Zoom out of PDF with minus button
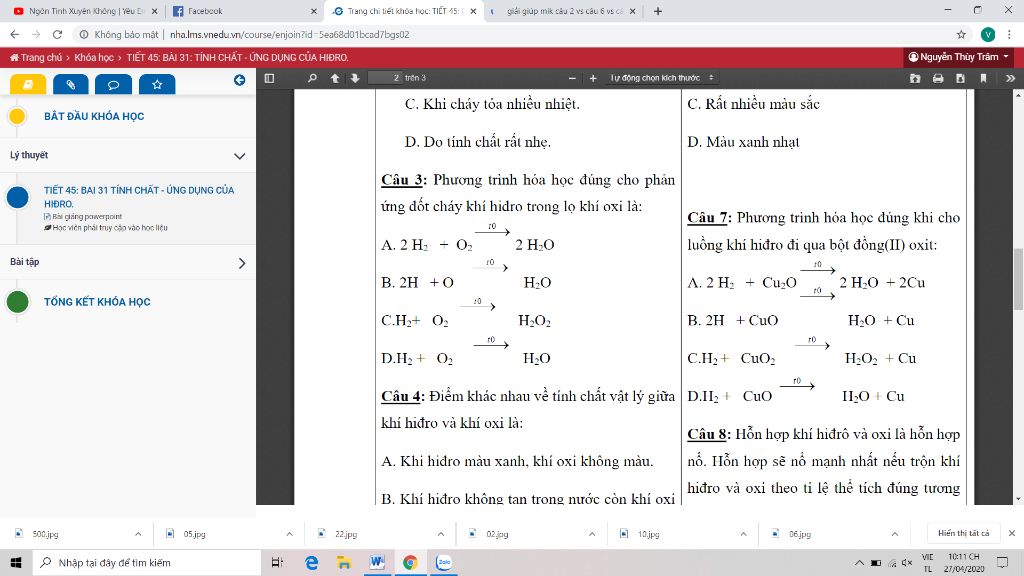The width and height of the screenshot is (1024, 576). (x=572, y=78)
